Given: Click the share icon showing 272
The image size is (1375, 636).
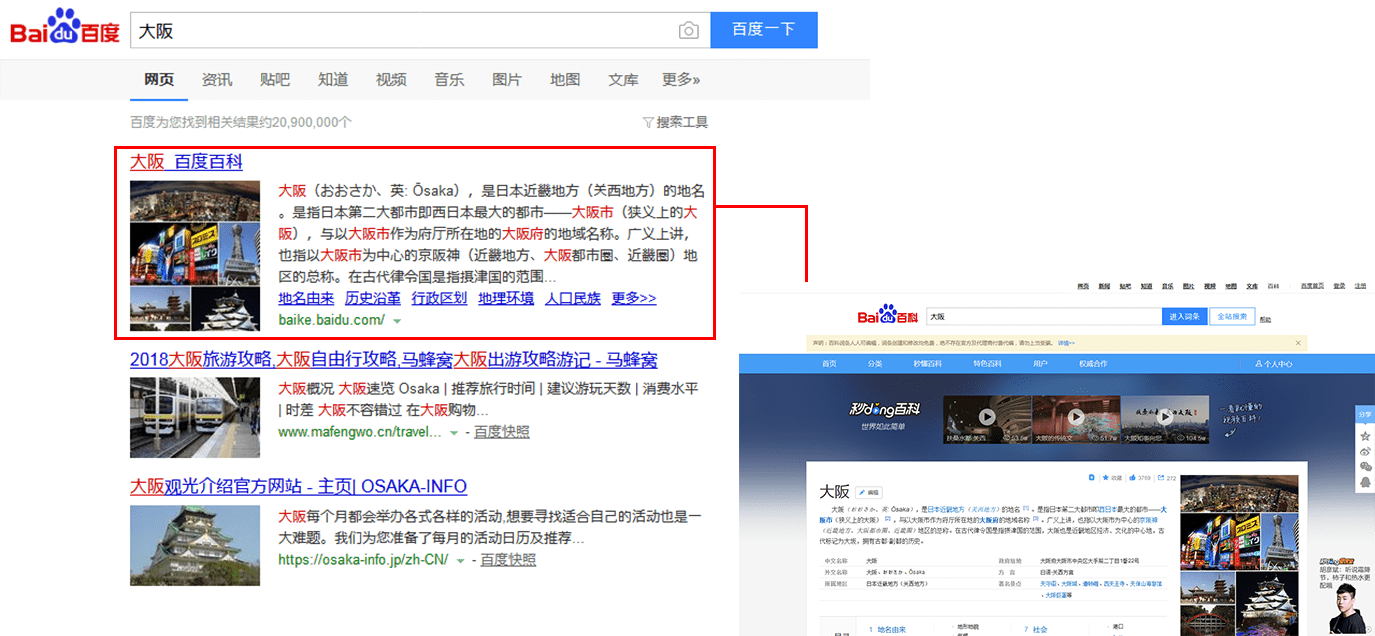Looking at the screenshot, I should click(x=1160, y=478).
